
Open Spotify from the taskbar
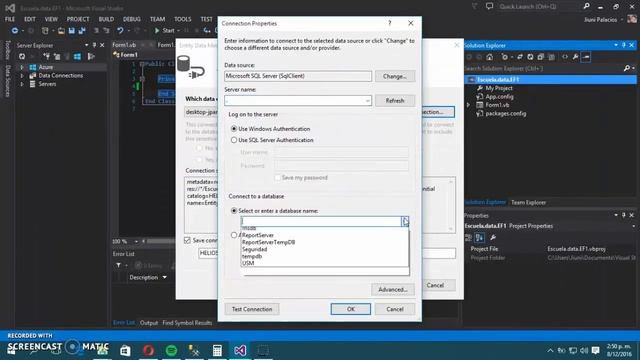[171, 350]
